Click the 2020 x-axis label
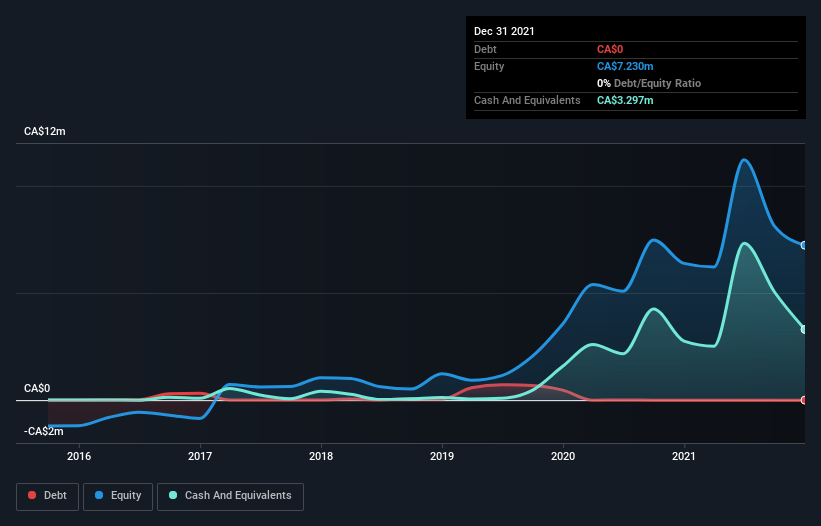This screenshot has width=821, height=526. 563,456
